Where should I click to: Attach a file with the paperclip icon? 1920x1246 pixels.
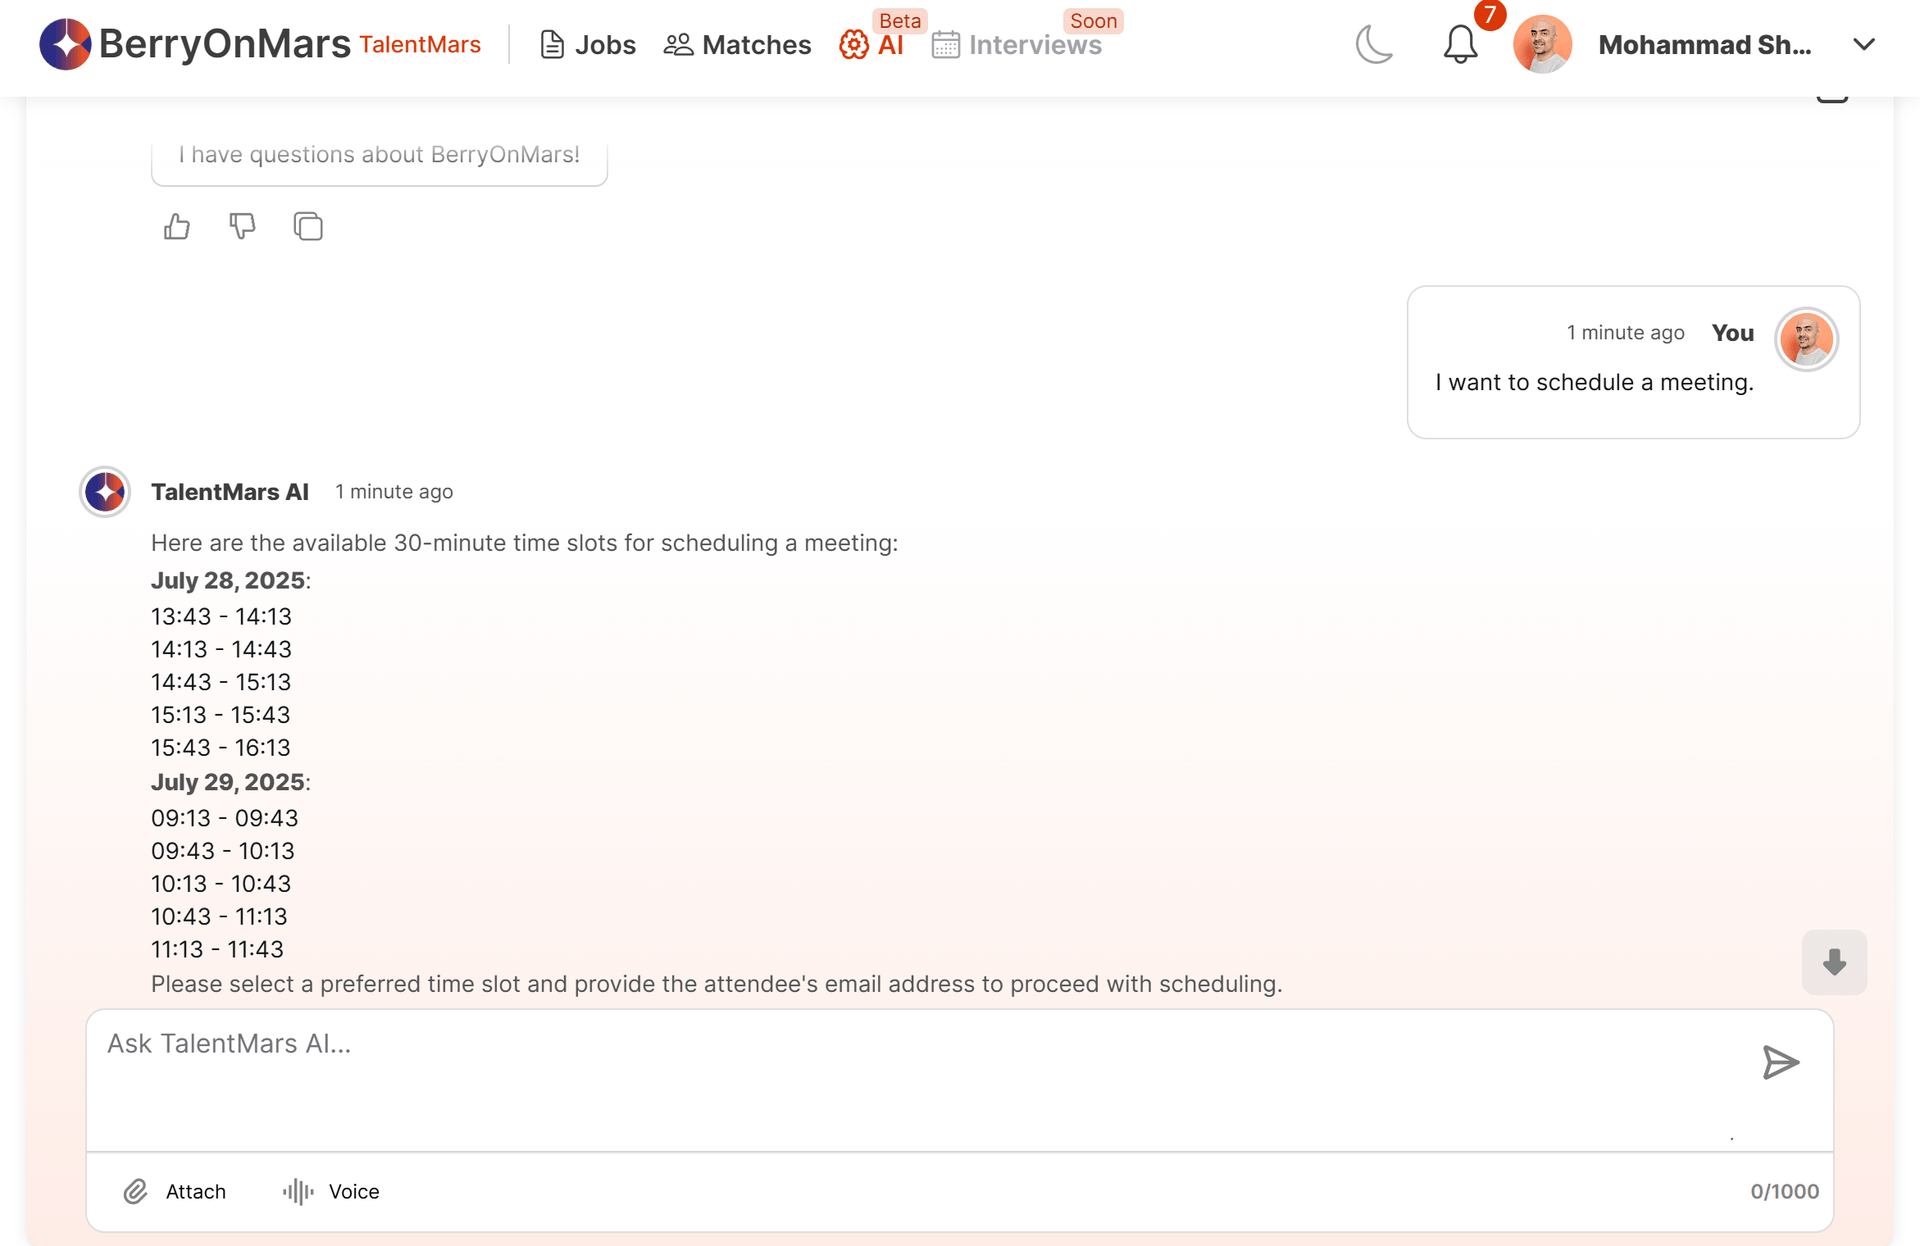136,1192
